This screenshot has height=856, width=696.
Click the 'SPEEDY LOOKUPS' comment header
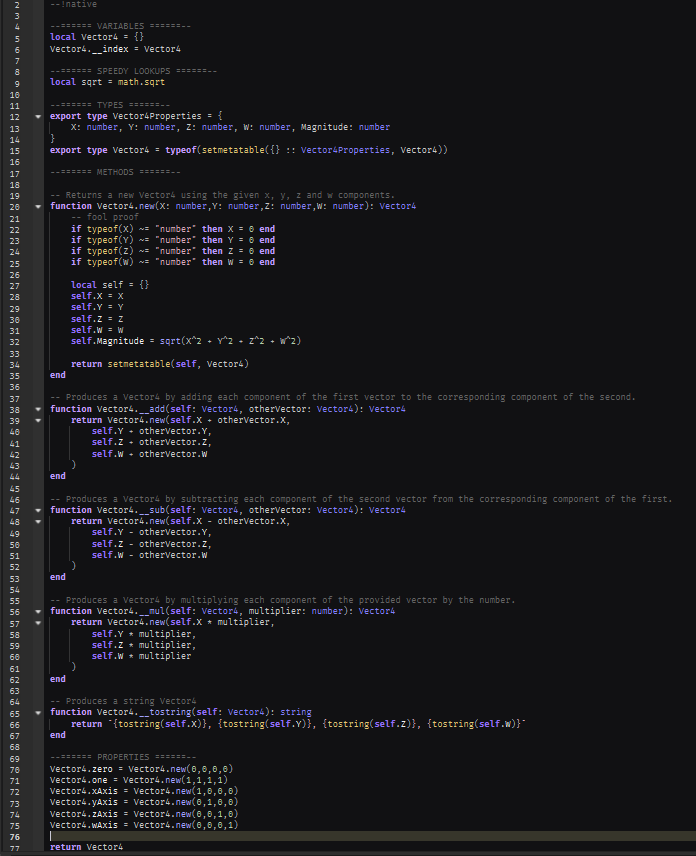point(134,71)
